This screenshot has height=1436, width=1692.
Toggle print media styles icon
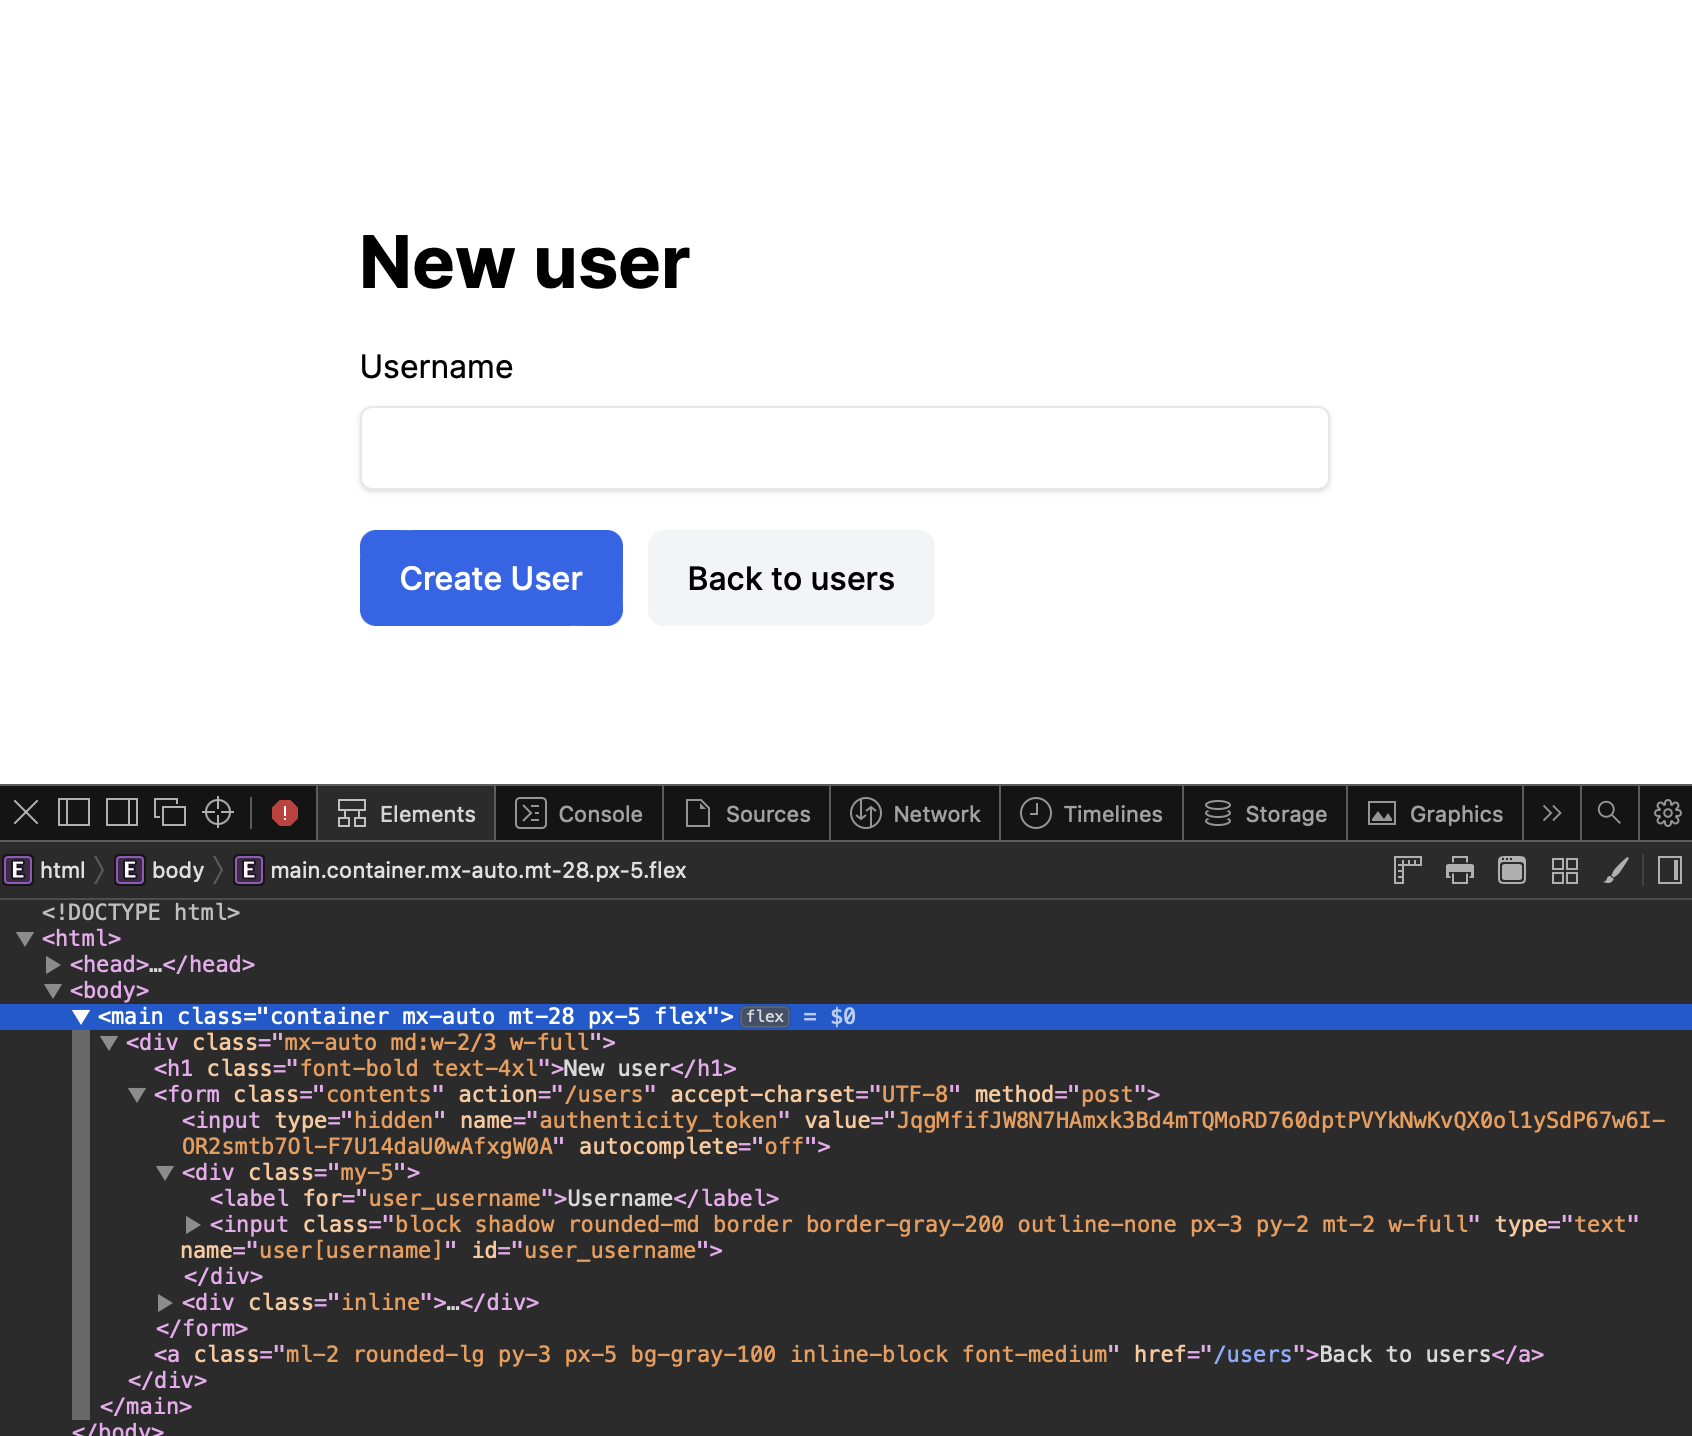[1460, 871]
